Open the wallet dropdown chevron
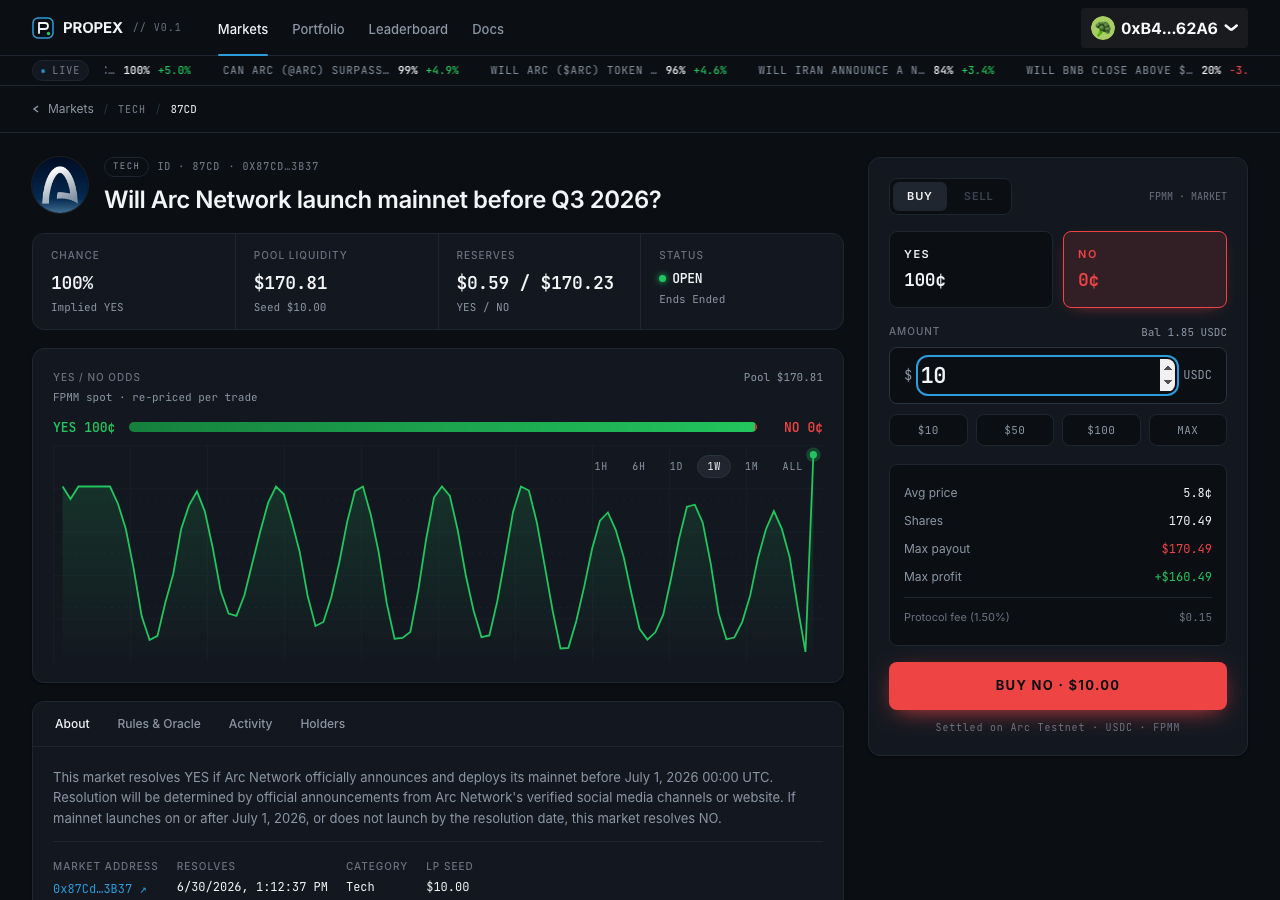The image size is (1280, 900). click(1231, 28)
